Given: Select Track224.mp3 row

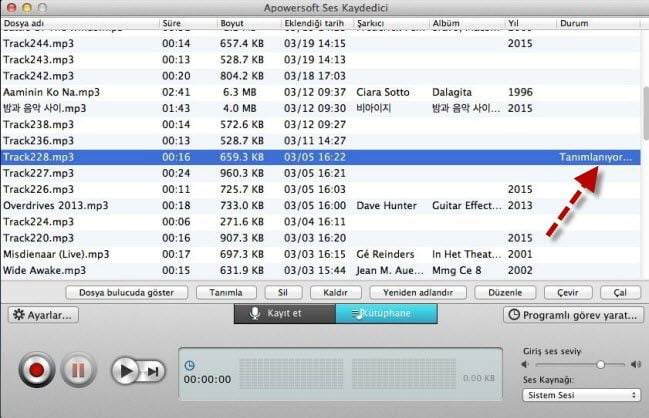Looking at the screenshot, I should pyautogui.click(x=321, y=222).
